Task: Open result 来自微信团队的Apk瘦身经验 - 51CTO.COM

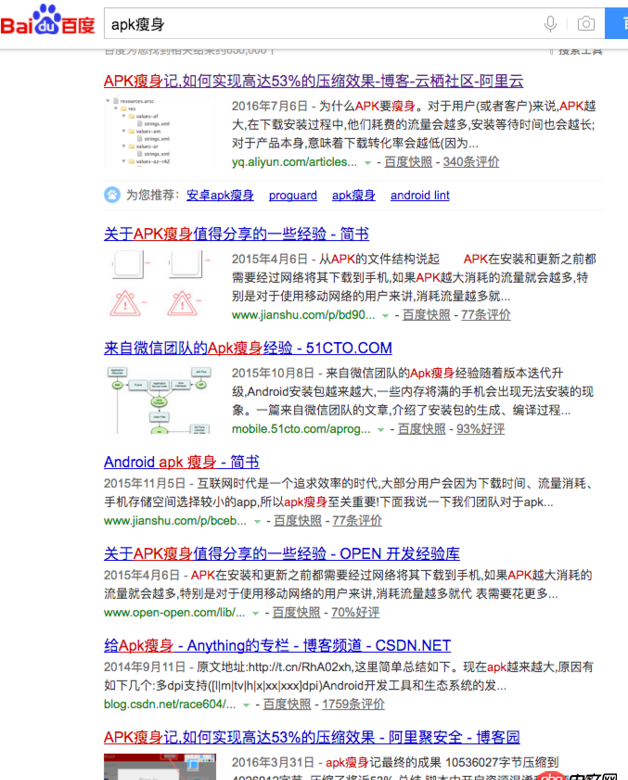Action: [x=248, y=347]
